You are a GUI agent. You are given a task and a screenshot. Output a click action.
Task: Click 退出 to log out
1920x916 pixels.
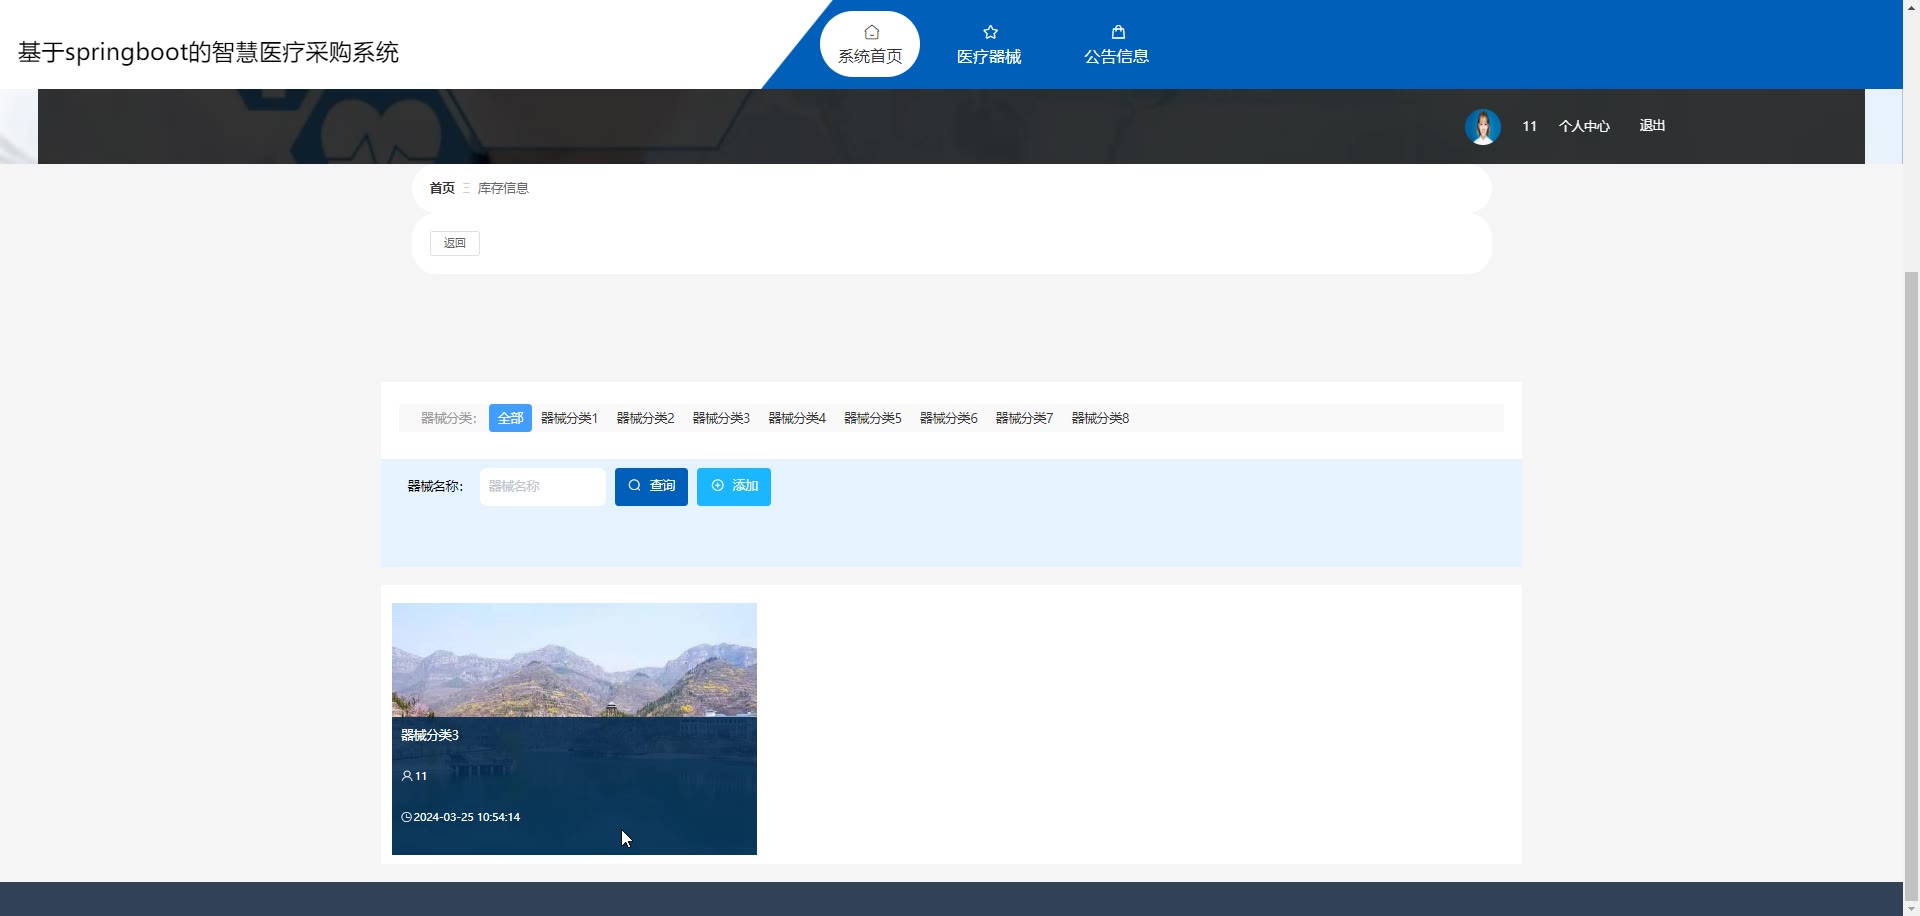(x=1652, y=126)
